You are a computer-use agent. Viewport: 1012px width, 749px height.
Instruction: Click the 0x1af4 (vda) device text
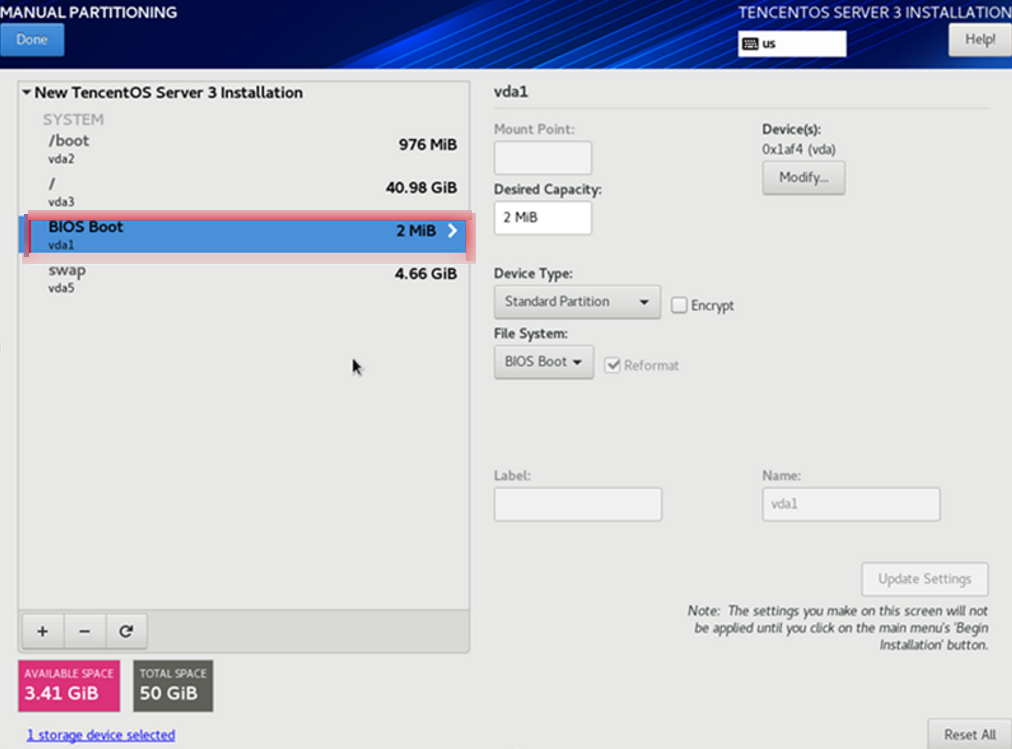[798, 149]
